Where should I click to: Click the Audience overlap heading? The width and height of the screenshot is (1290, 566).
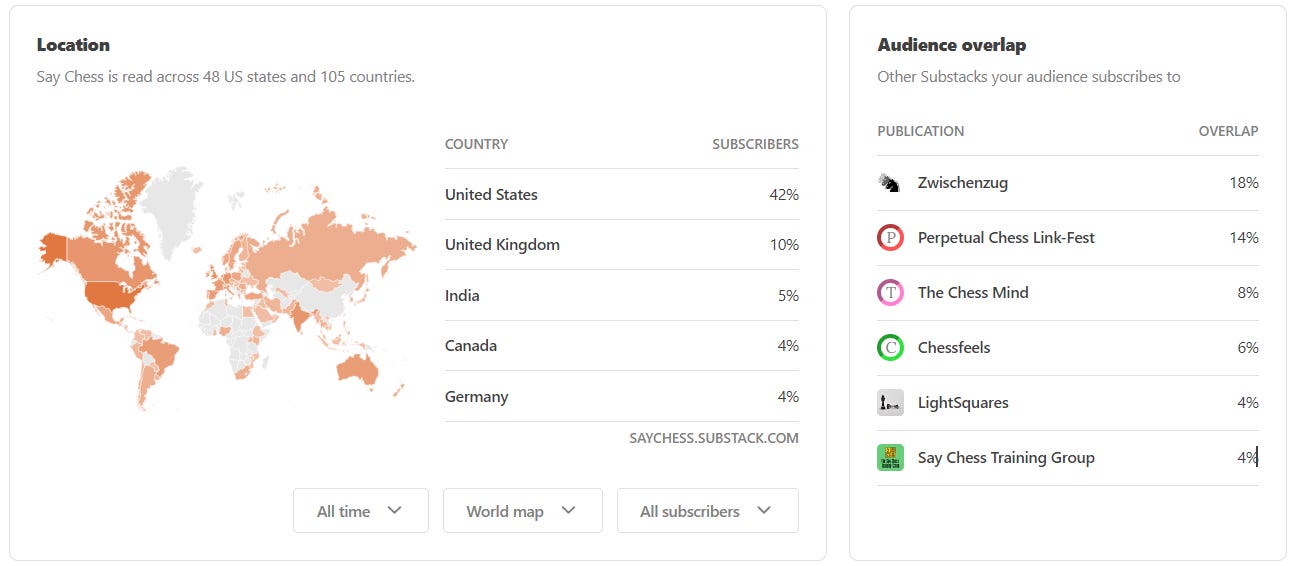(952, 45)
